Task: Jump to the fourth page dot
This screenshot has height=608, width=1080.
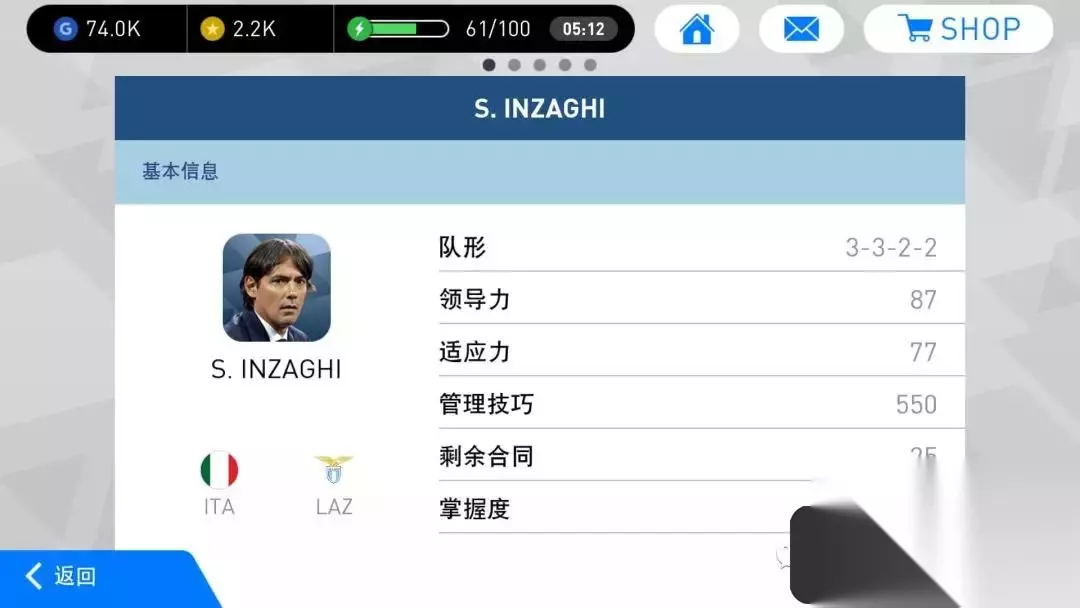Action: pos(565,65)
